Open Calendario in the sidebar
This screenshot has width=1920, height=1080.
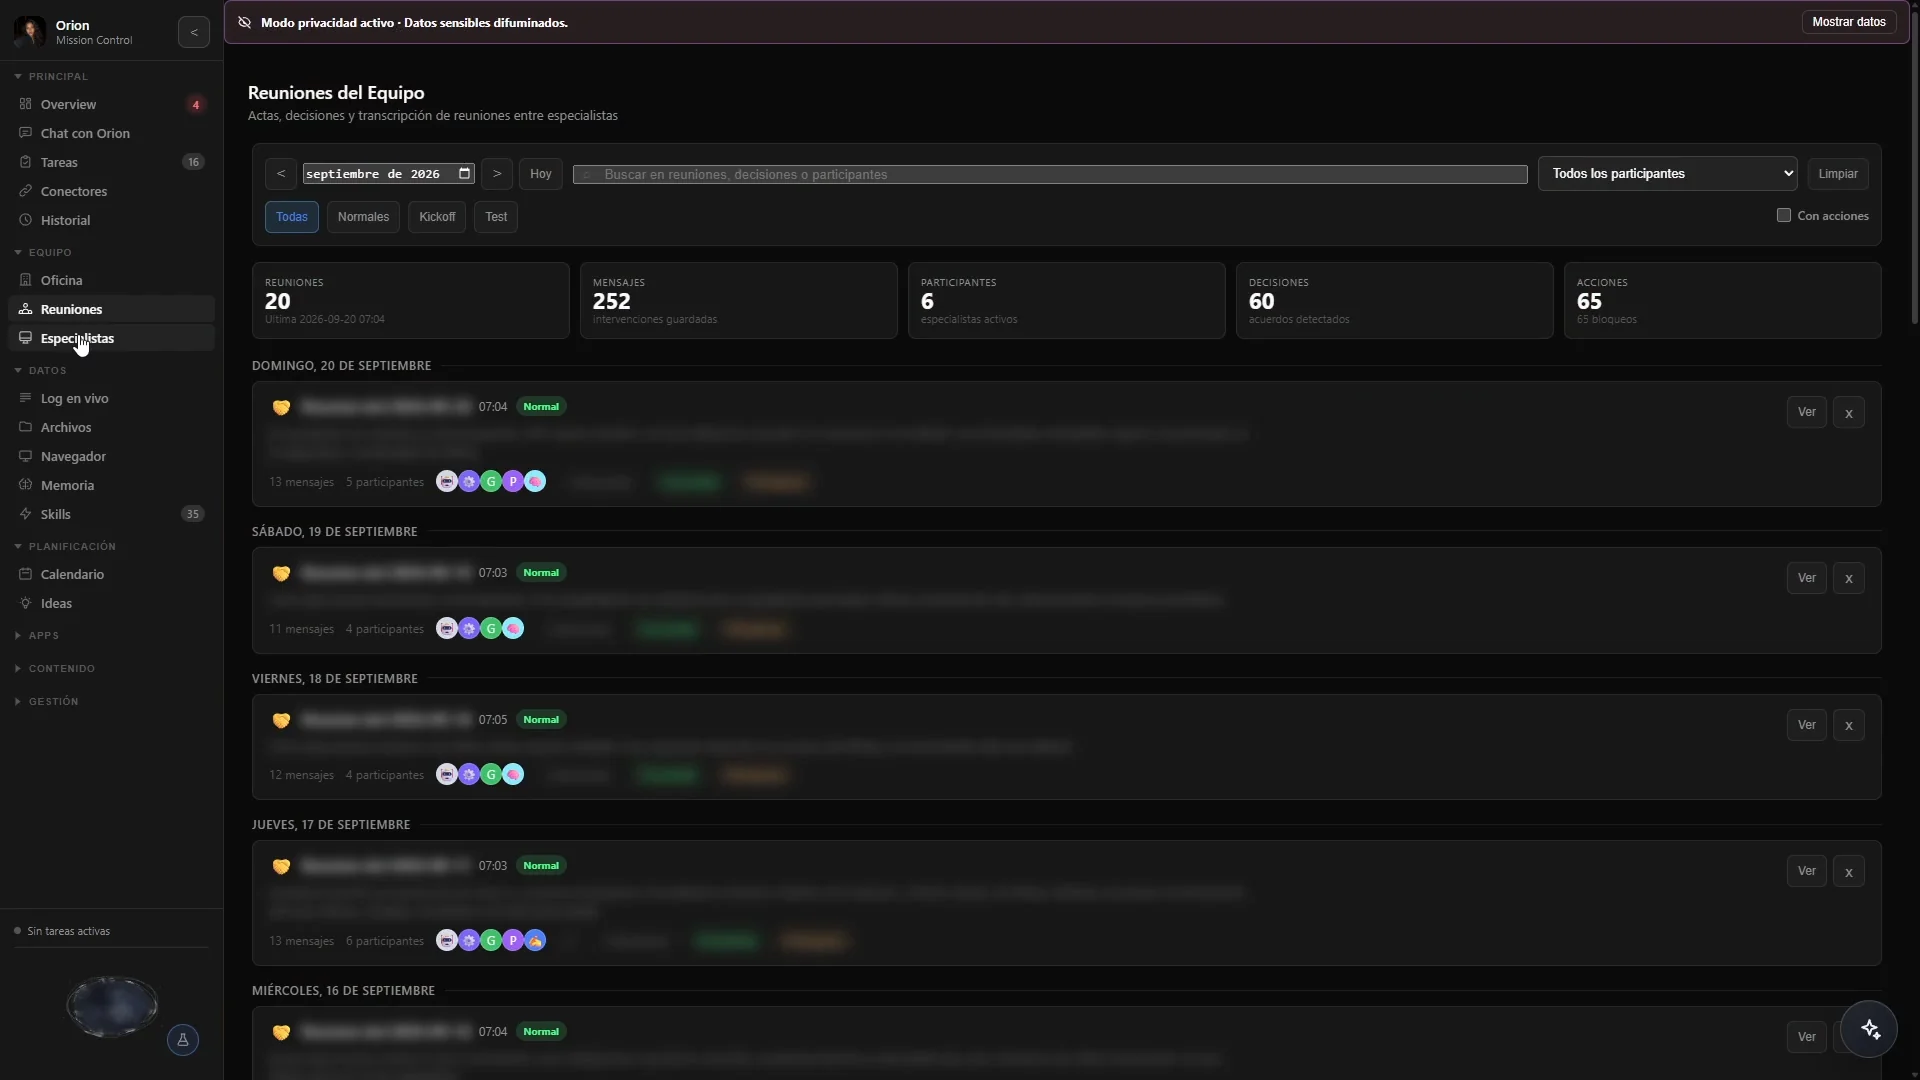pyautogui.click(x=111, y=574)
